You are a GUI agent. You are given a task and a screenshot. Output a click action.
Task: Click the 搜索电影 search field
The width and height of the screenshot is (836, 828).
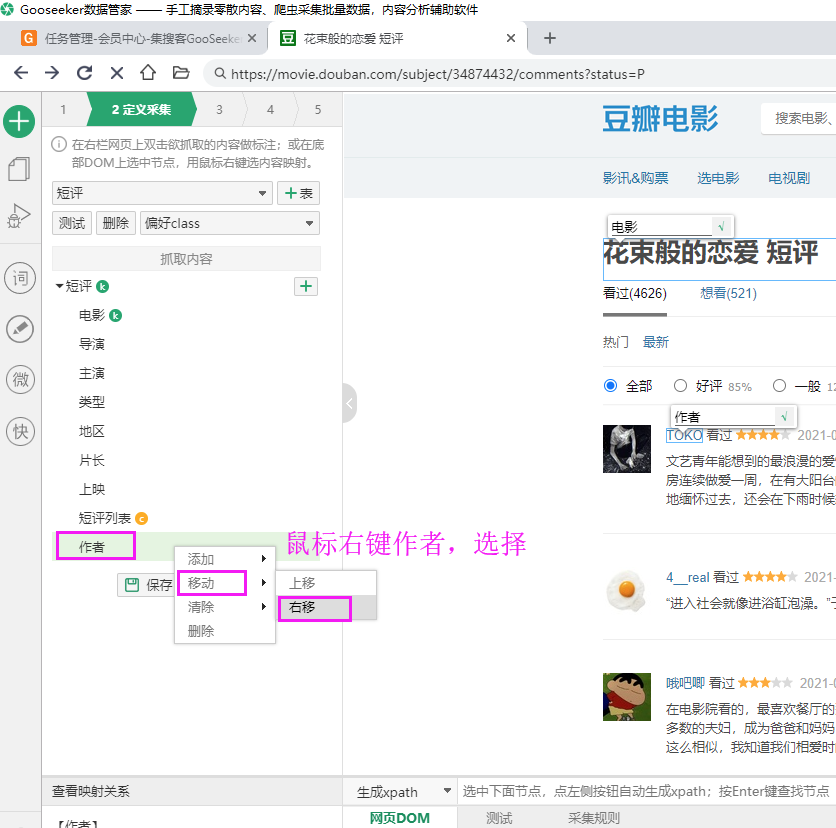[x=799, y=118]
